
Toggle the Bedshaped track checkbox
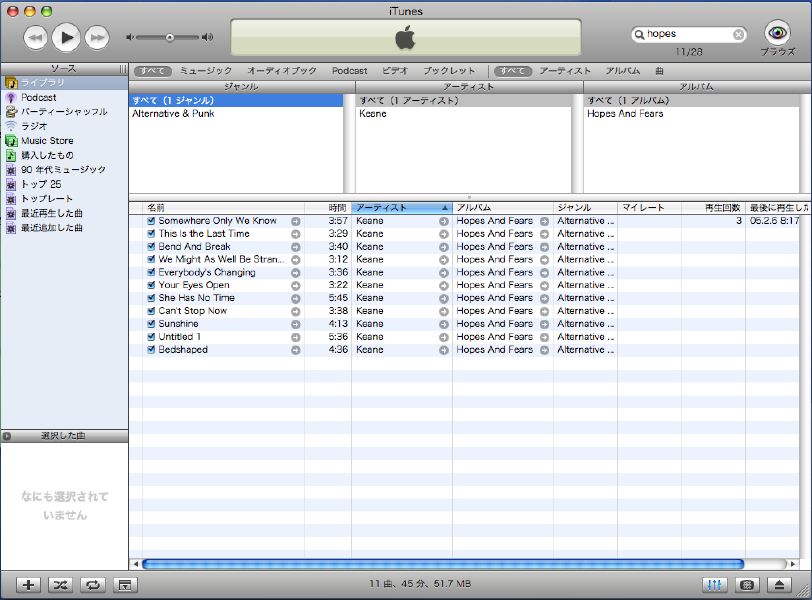pyautogui.click(x=151, y=350)
